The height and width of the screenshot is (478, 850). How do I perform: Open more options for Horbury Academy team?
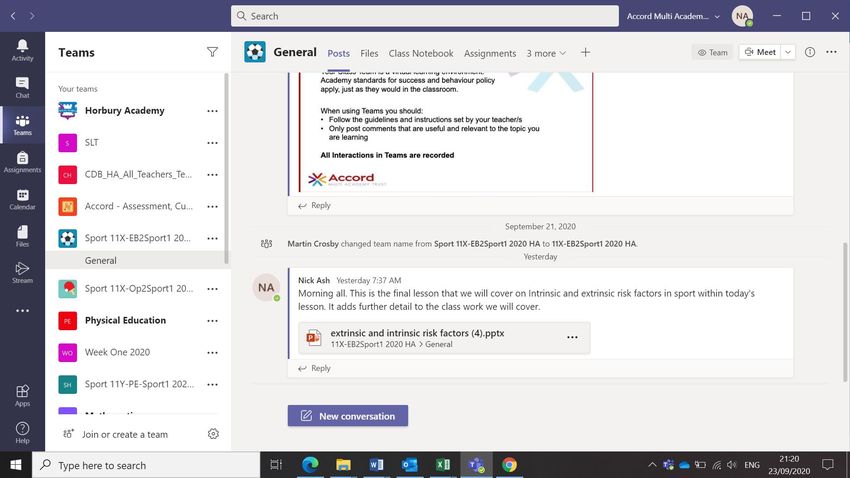[x=212, y=111]
